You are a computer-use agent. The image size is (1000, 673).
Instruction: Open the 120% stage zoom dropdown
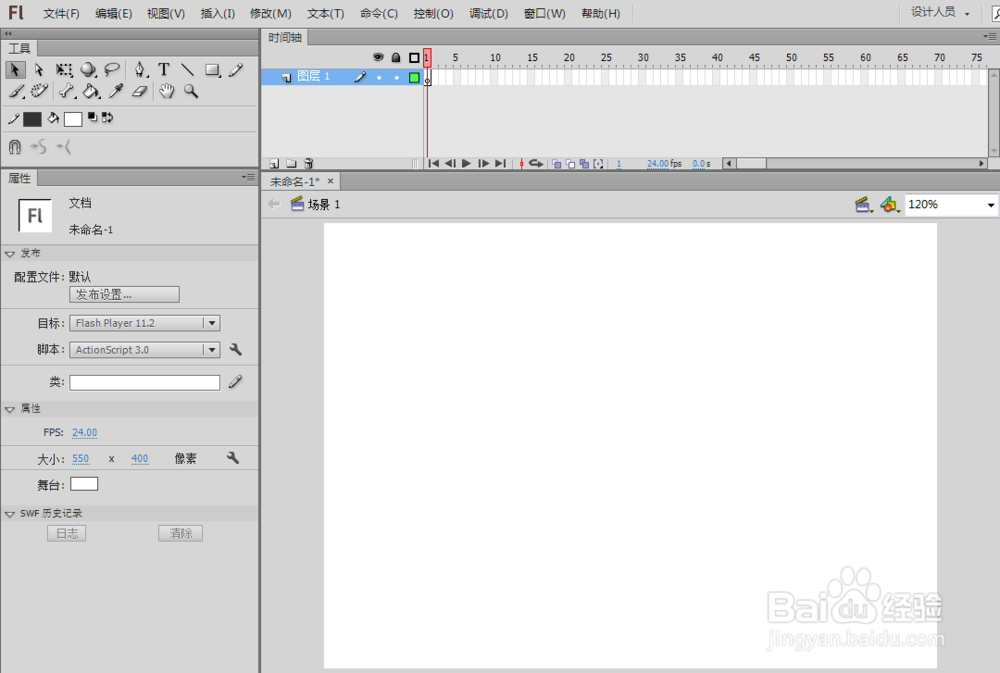[990, 205]
